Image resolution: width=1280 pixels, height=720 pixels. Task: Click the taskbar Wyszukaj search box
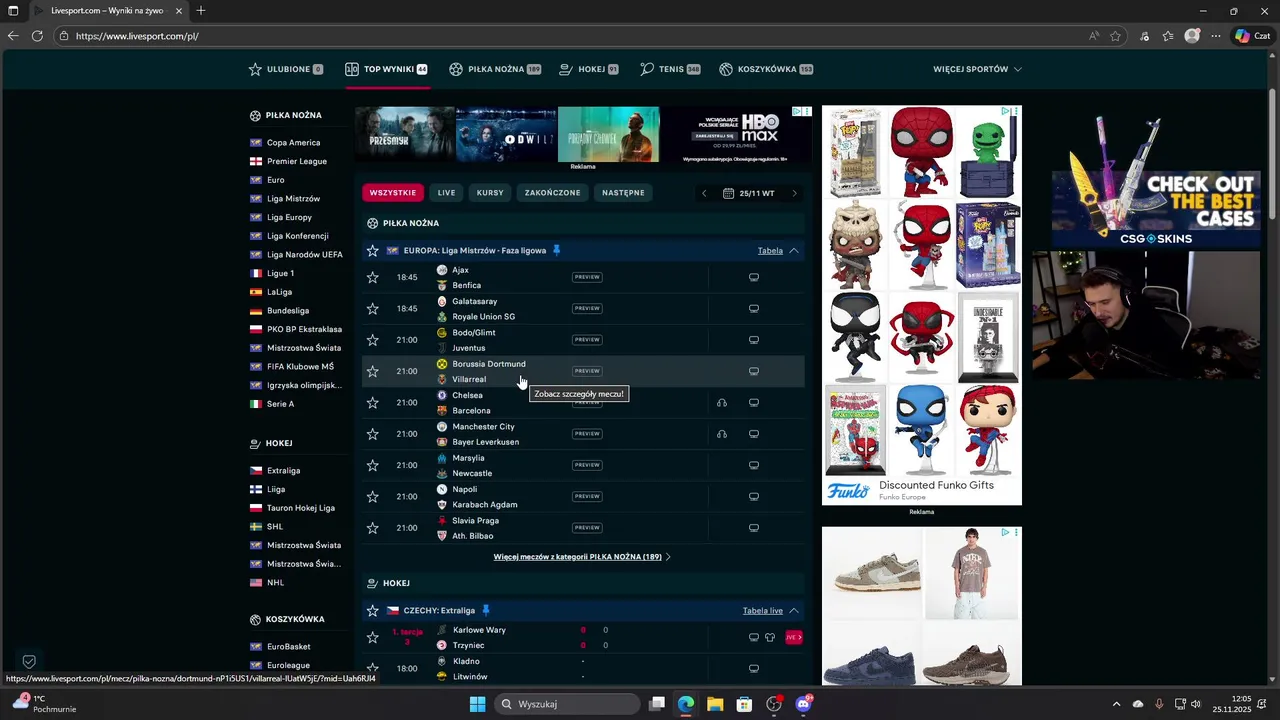(569, 704)
